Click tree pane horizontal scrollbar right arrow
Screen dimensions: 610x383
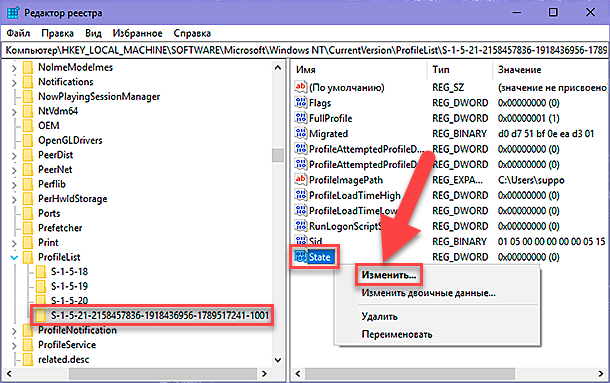point(265,374)
